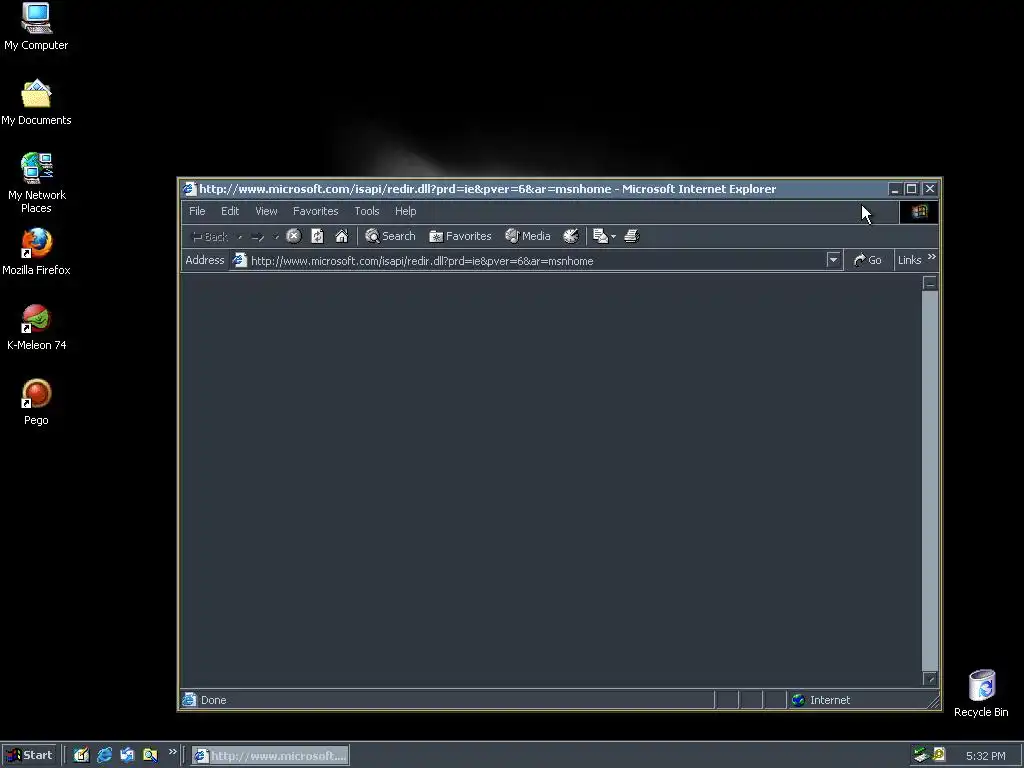
Task: Open the Favorites menu
Action: click(315, 211)
